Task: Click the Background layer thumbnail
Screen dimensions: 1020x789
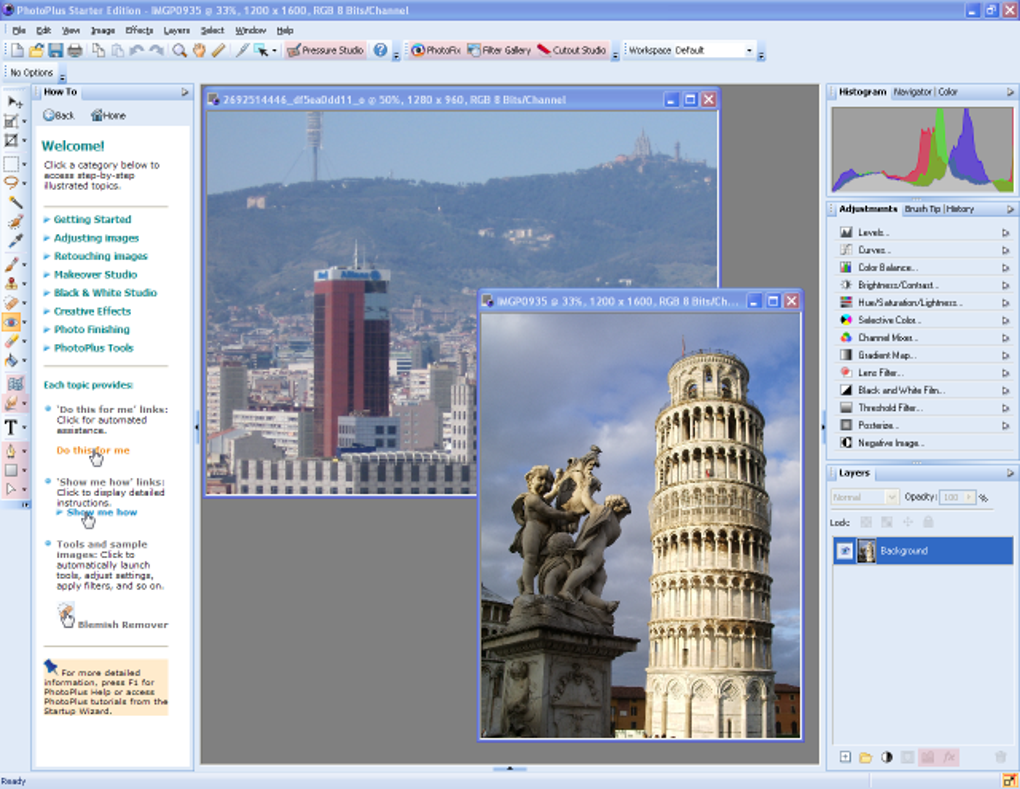Action: click(866, 551)
